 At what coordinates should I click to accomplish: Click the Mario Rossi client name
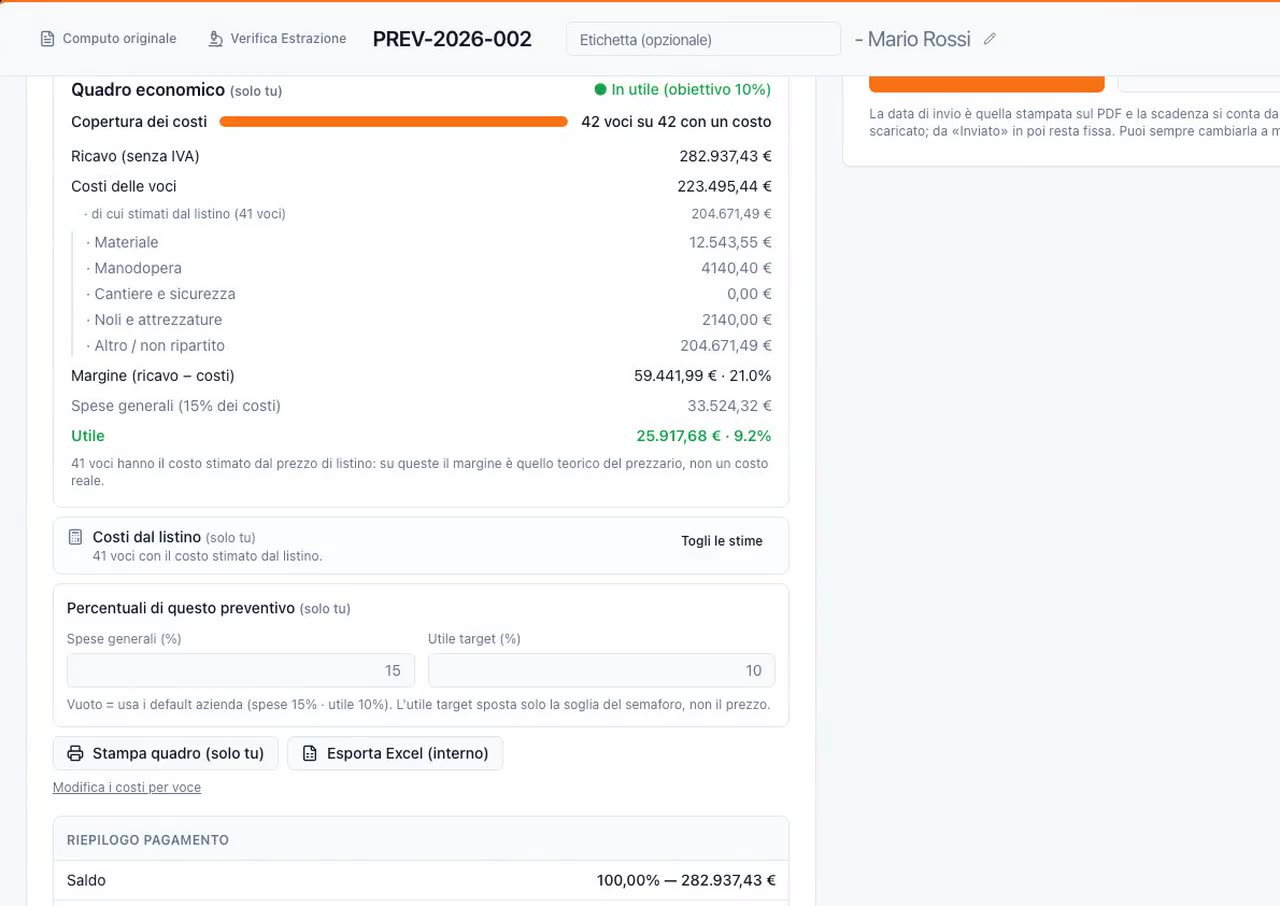(x=919, y=39)
